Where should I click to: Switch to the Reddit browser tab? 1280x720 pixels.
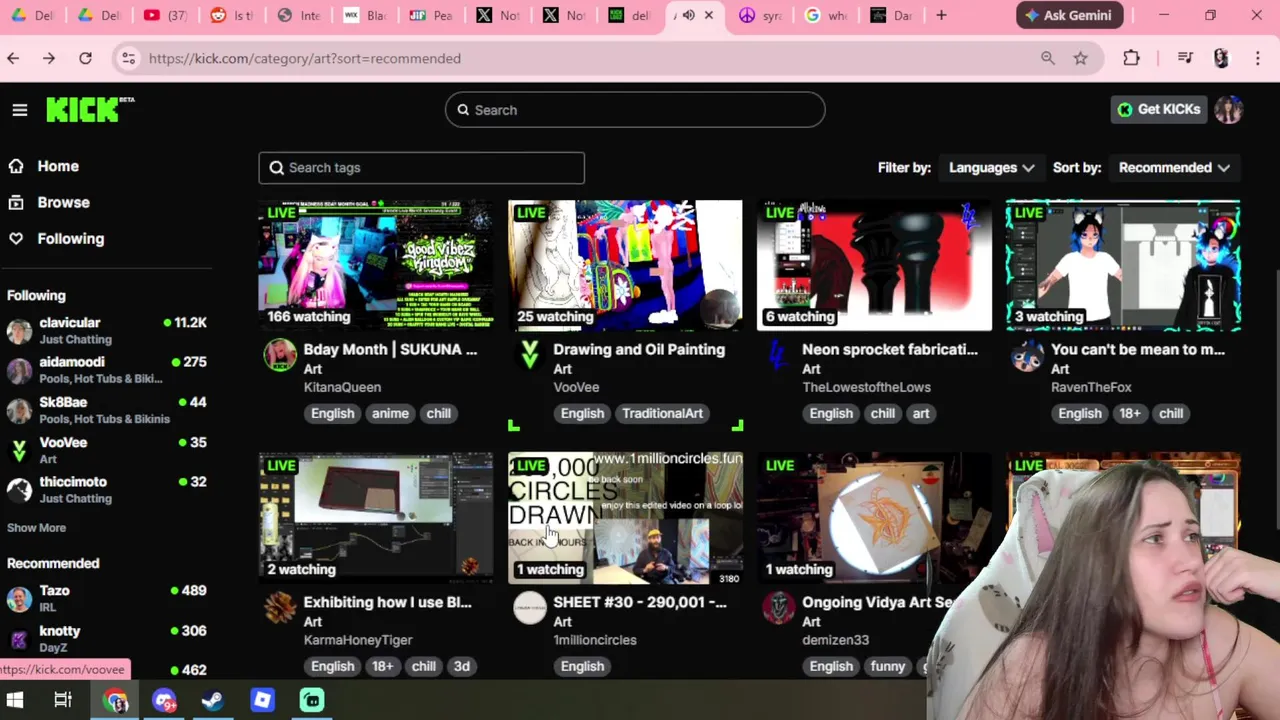pyautogui.click(x=230, y=15)
